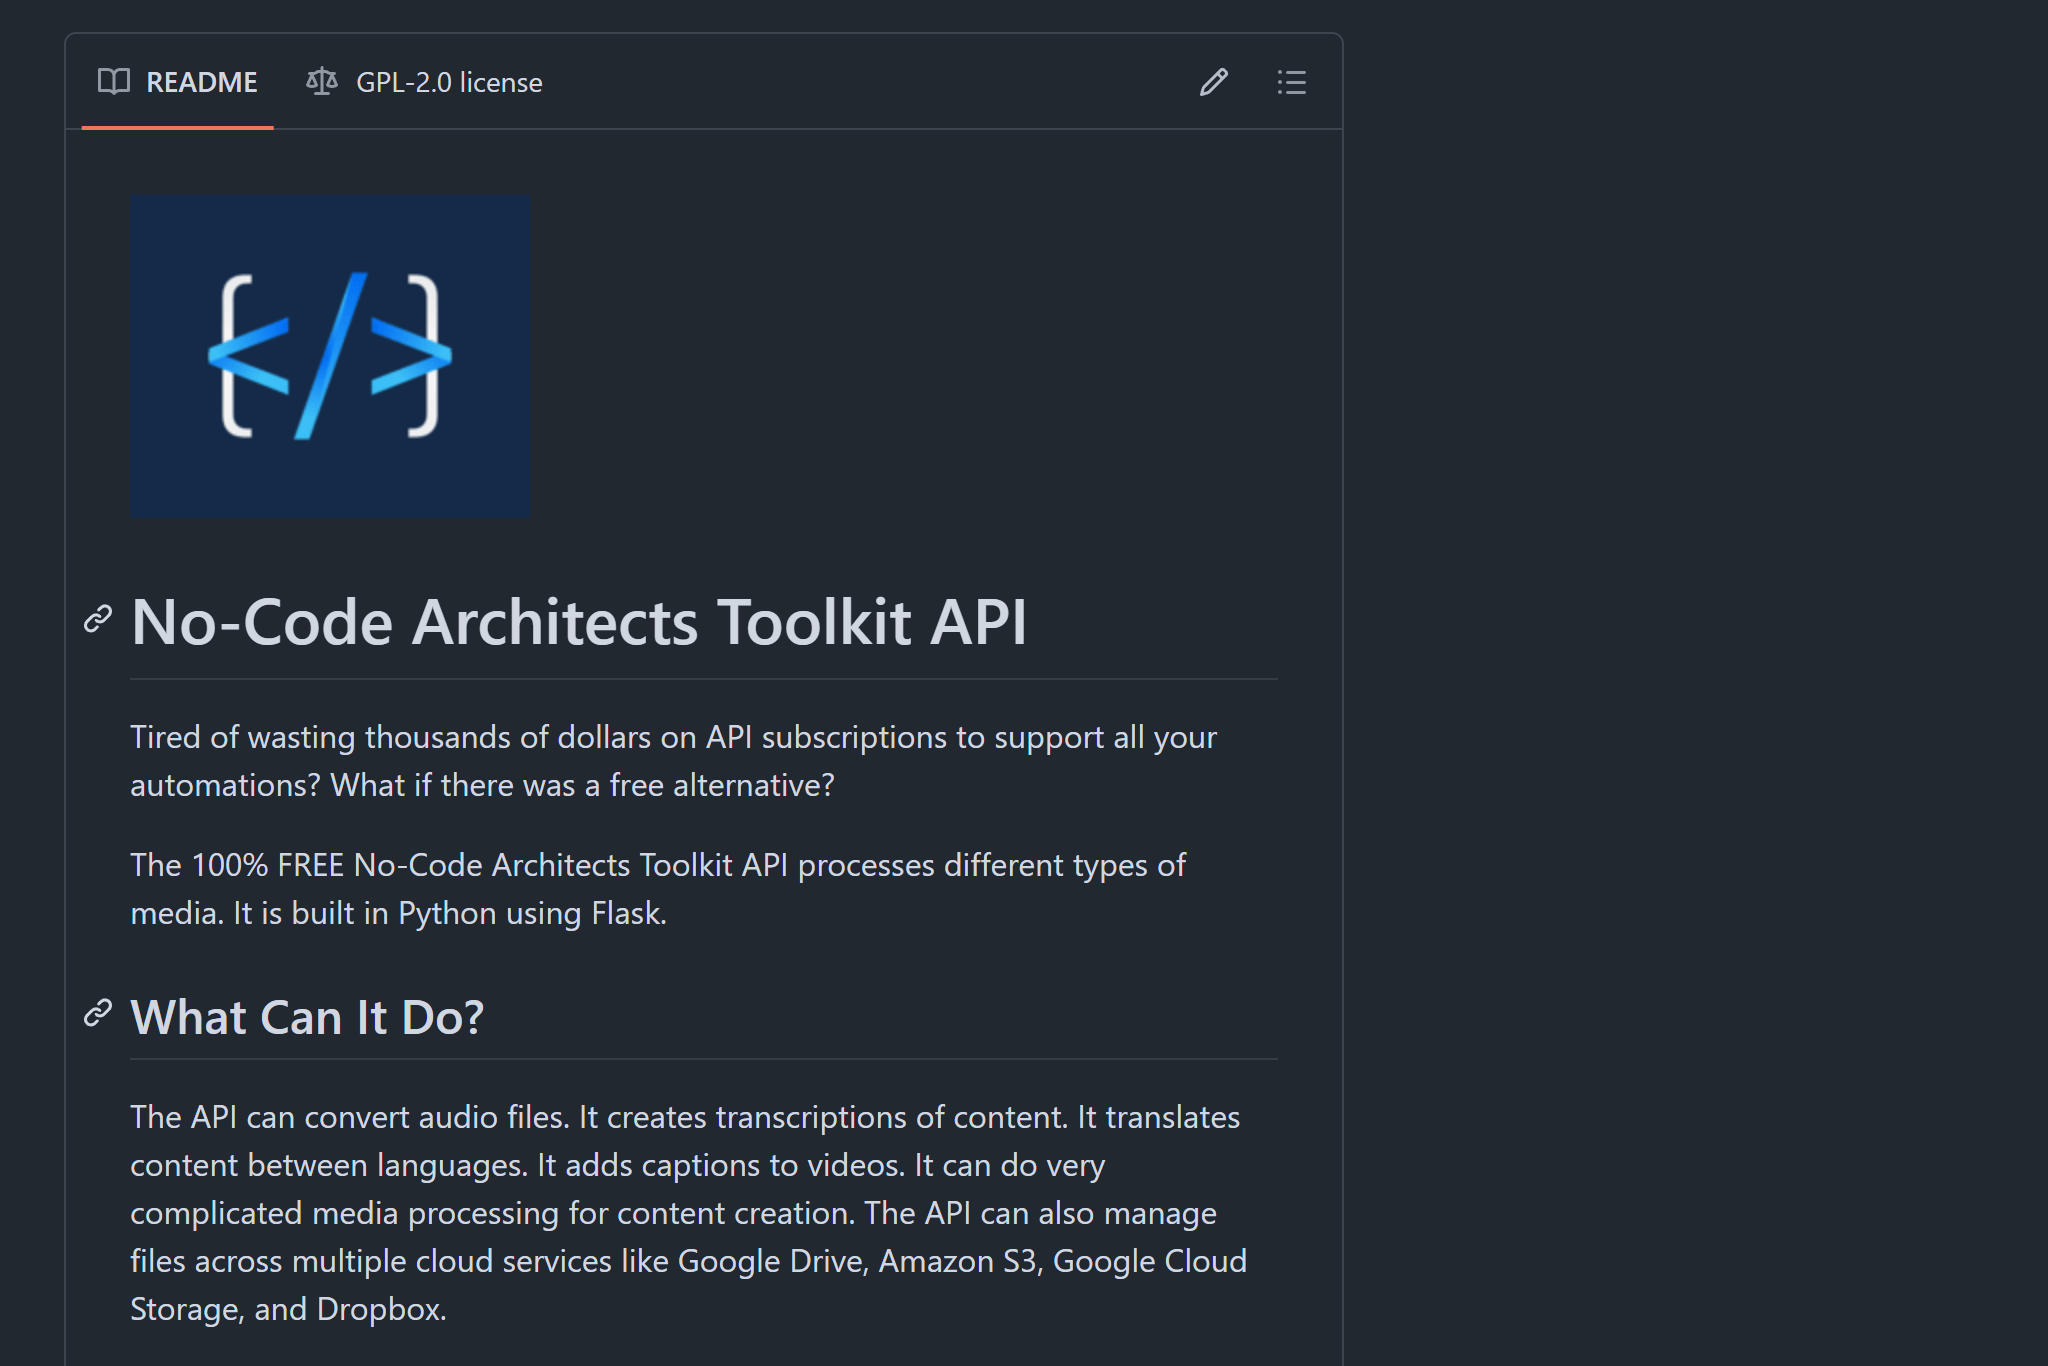The width and height of the screenshot is (2048, 1366).
Task: Click the No-Code Architects Toolkit API heading
Action: point(579,620)
